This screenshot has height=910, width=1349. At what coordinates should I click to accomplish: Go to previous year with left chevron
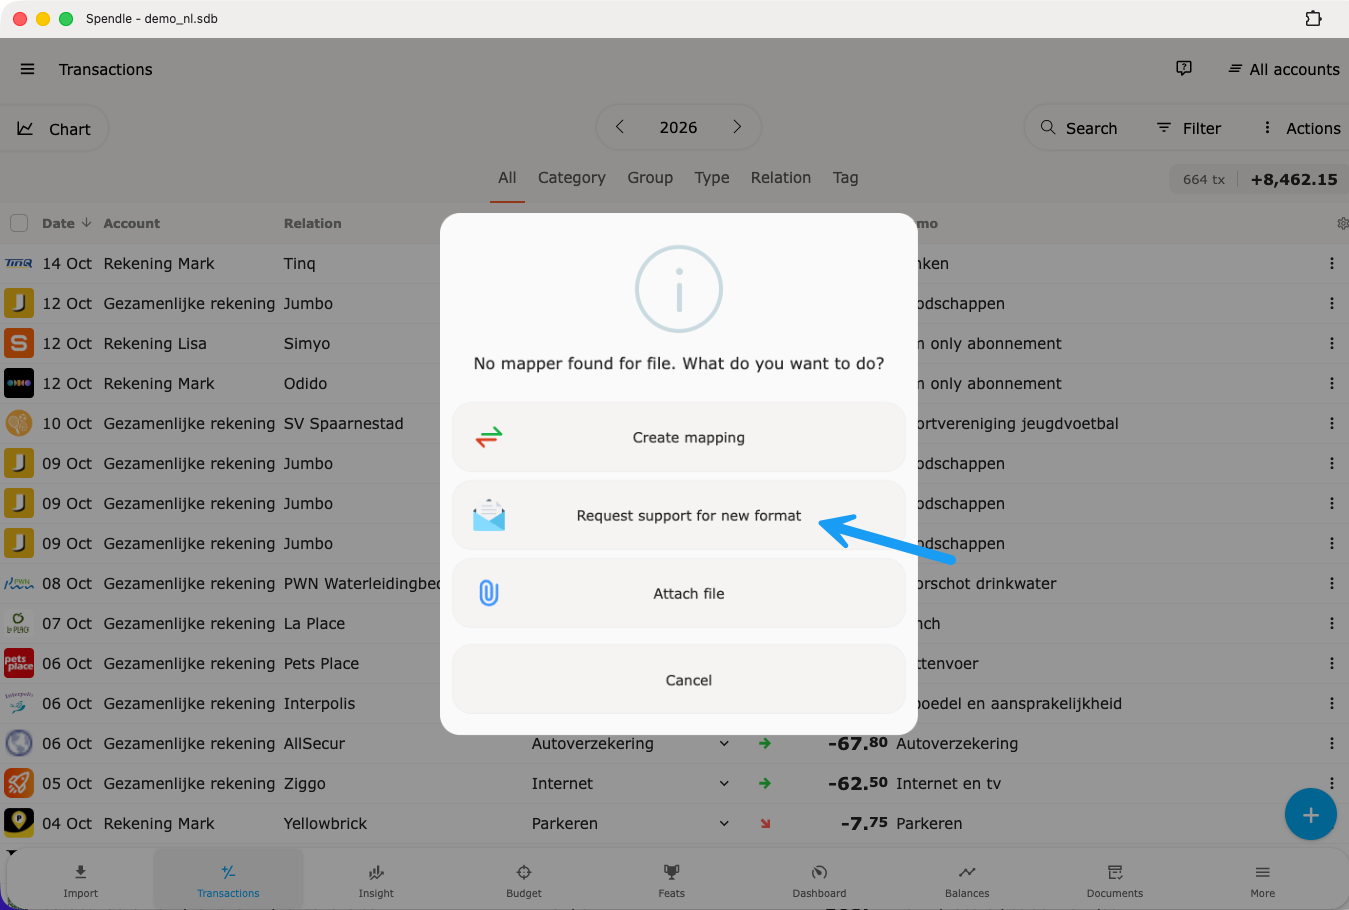point(620,127)
